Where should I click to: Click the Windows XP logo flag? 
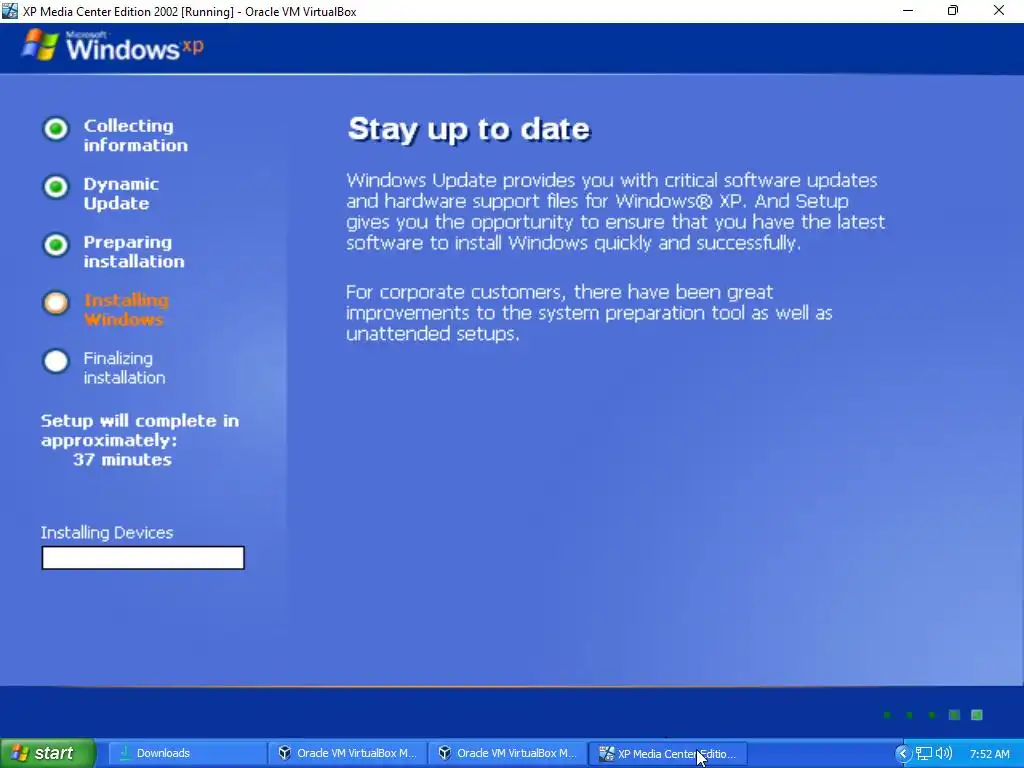tap(40, 45)
